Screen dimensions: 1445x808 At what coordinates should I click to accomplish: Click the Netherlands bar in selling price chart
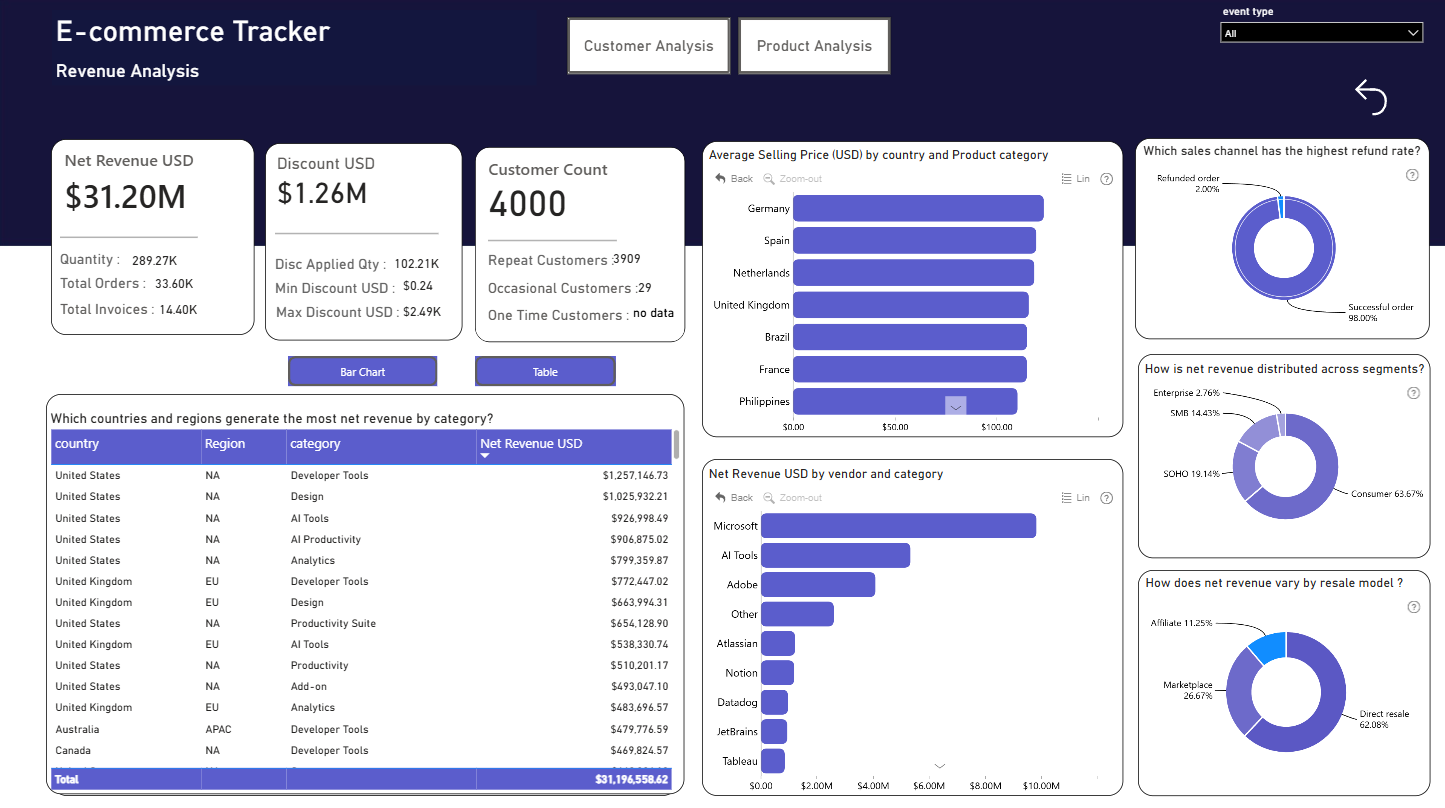pos(913,273)
